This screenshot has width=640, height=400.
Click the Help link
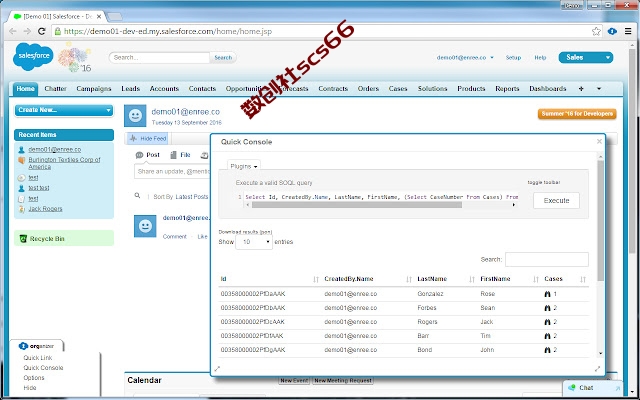click(540, 58)
